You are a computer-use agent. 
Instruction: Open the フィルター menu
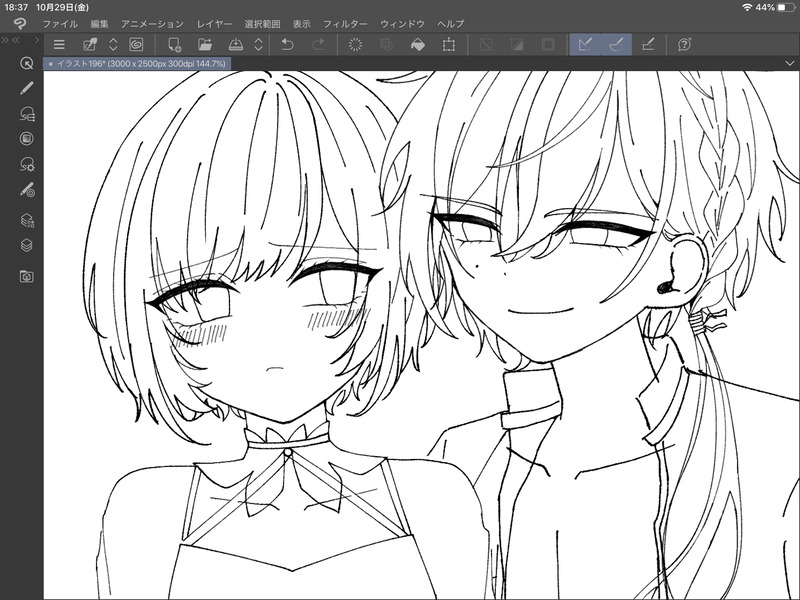345,24
